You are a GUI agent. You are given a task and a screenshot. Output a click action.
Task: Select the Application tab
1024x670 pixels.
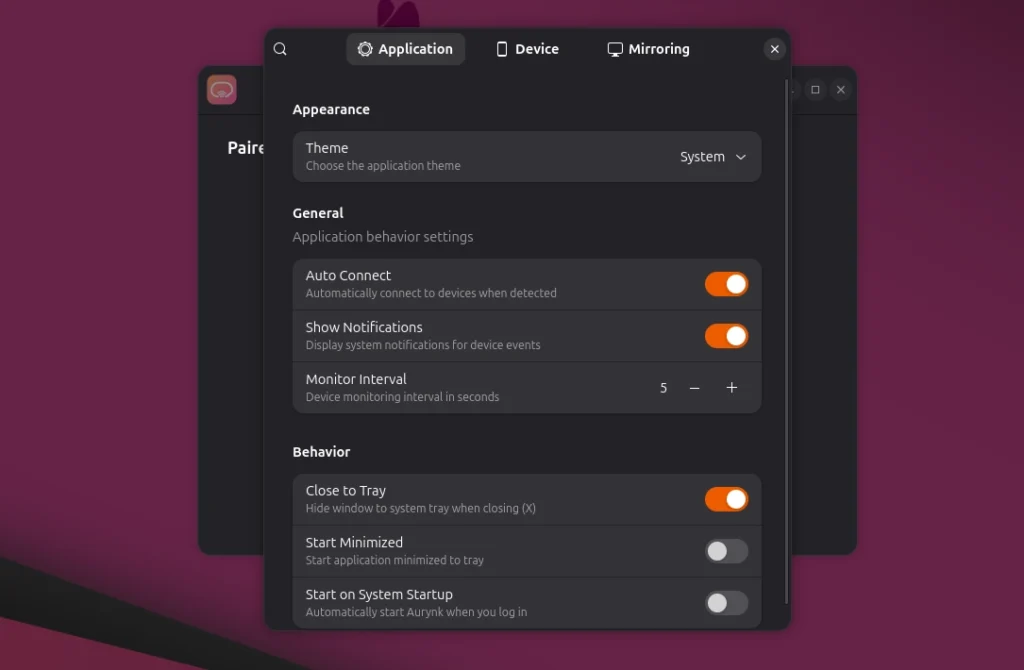tap(405, 49)
